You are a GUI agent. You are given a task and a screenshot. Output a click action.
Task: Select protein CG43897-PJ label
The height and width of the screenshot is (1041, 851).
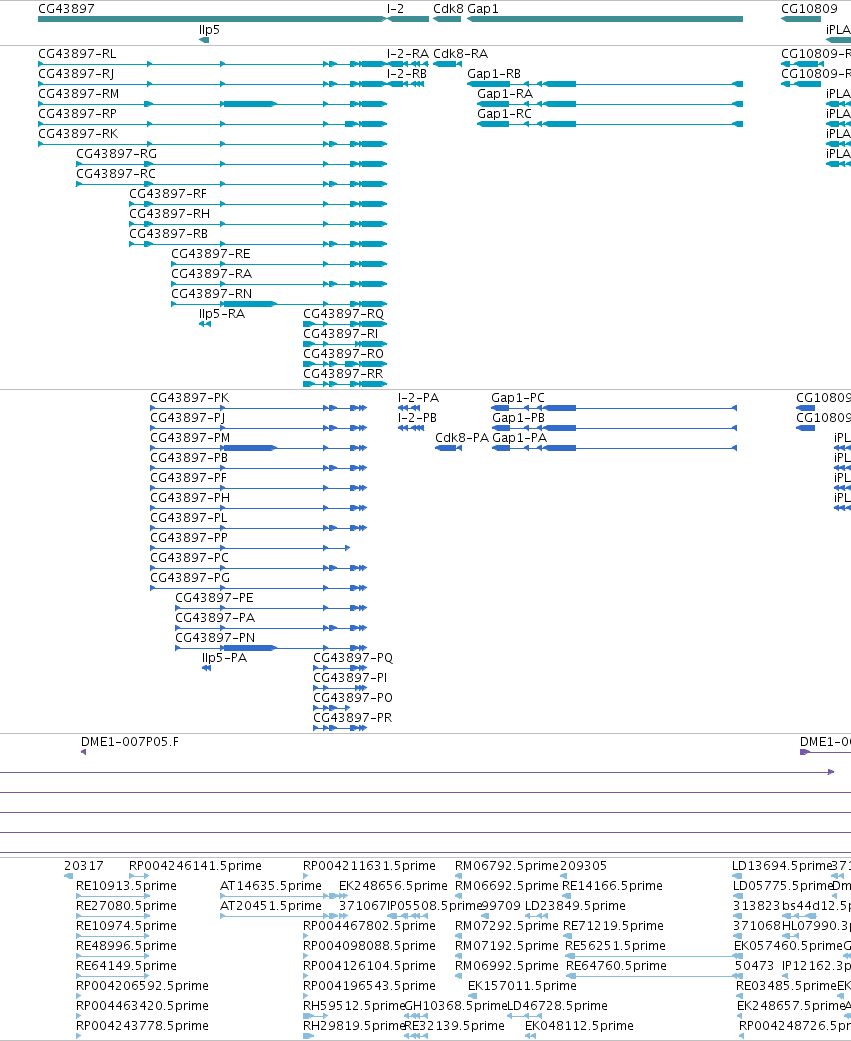pyautogui.click(x=187, y=418)
